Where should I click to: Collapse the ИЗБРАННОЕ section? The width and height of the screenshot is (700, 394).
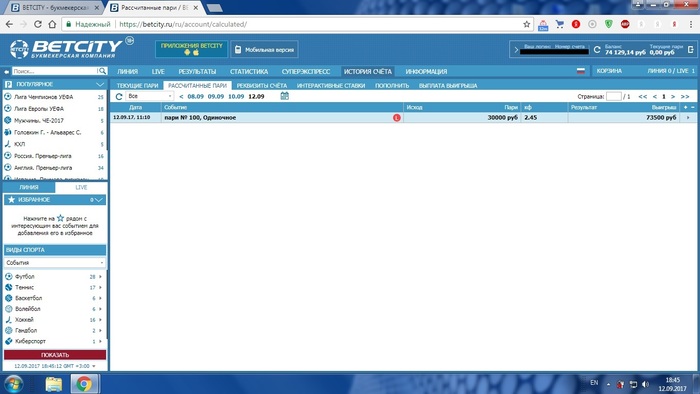click(x=99, y=200)
